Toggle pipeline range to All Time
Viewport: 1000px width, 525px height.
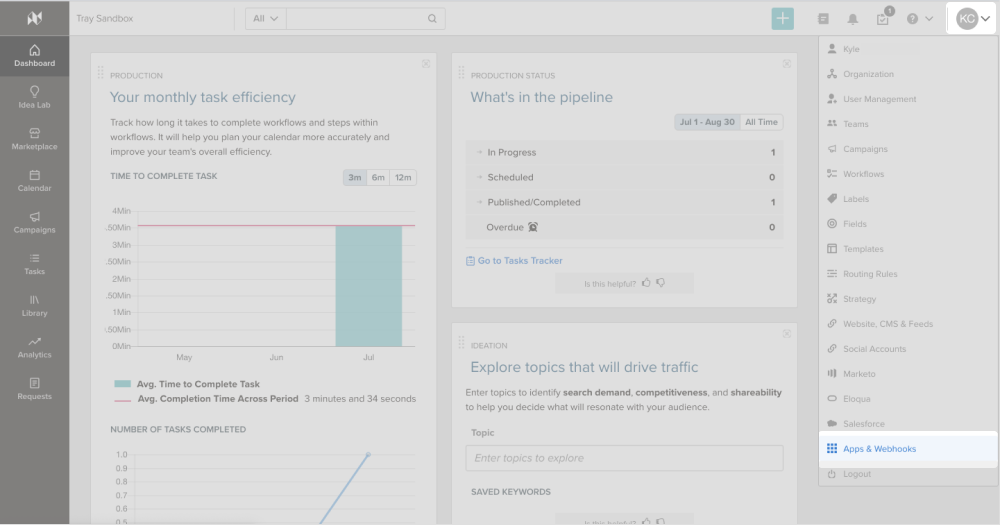tap(761, 122)
